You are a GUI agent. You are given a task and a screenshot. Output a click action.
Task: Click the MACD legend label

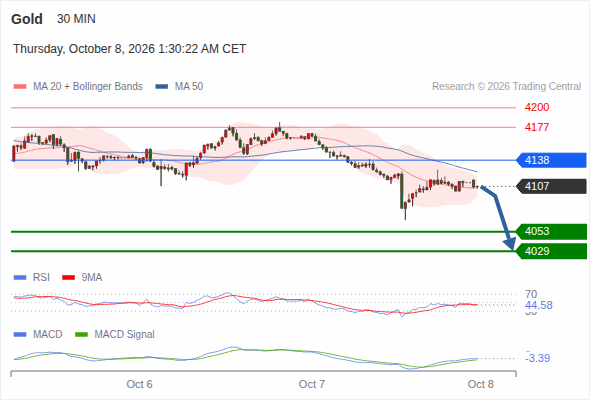(x=48, y=335)
